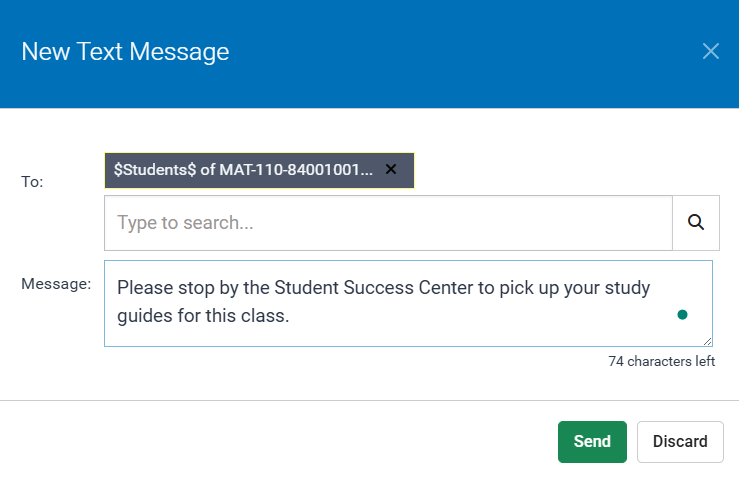Select the $Students$ of MAT-110 recipient tag
This screenshot has height=481, width=739.
[243, 170]
